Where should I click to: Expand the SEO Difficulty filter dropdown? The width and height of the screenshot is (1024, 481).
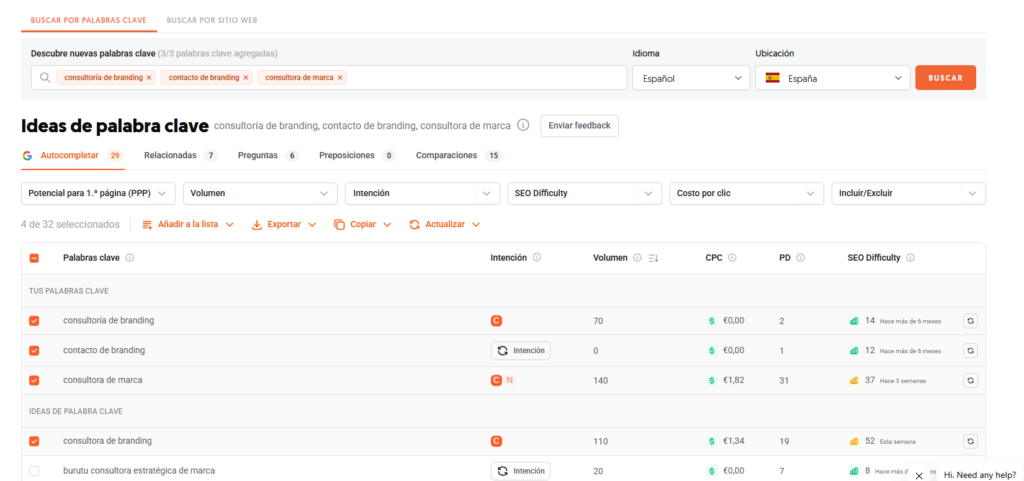coord(584,193)
